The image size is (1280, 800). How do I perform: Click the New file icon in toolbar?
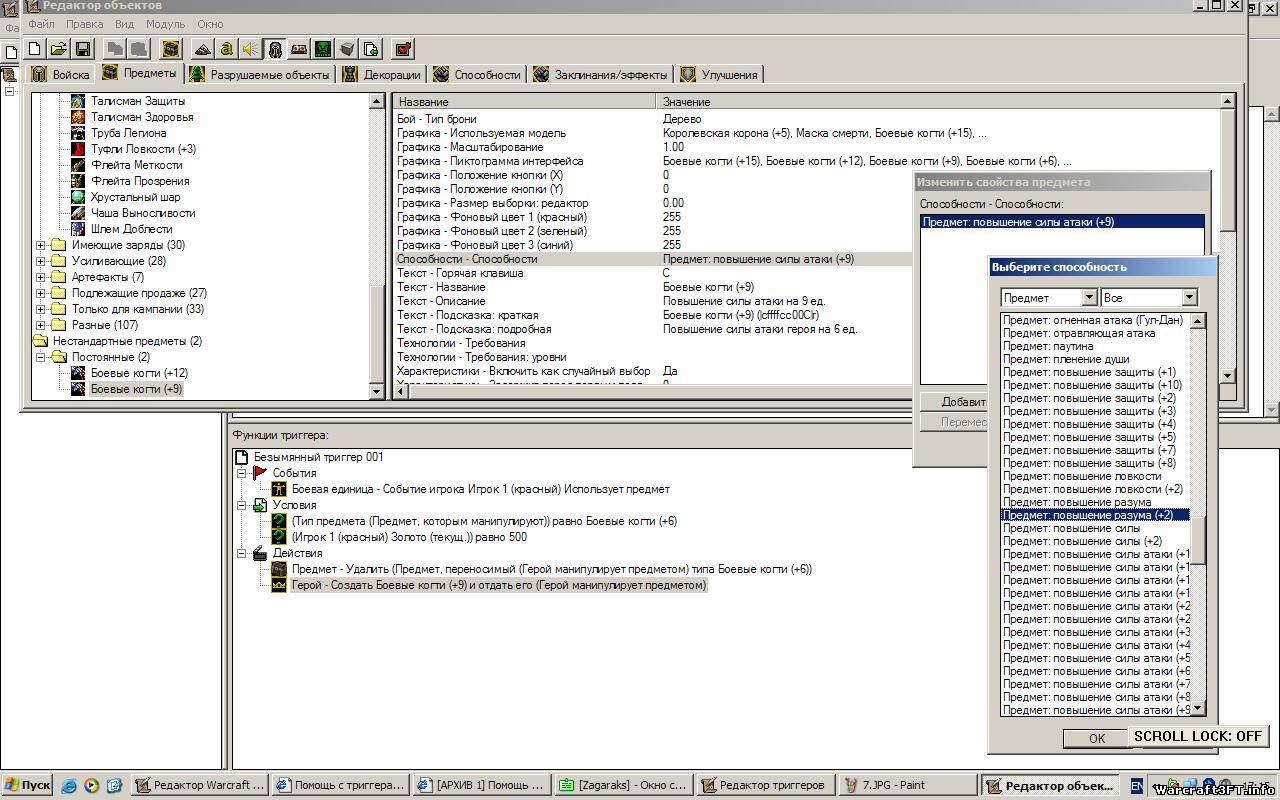click(x=35, y=49)
